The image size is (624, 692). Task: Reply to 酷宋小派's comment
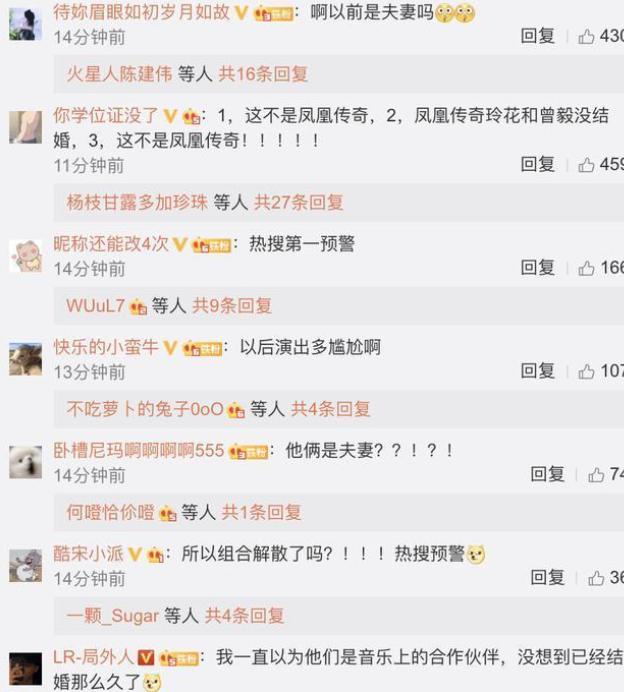[548, 577]
